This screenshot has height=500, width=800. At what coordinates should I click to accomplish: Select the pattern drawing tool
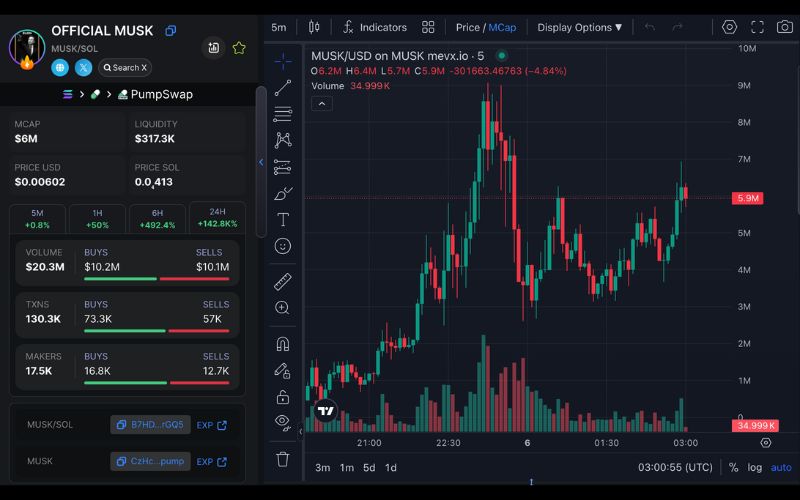[283, 140]
